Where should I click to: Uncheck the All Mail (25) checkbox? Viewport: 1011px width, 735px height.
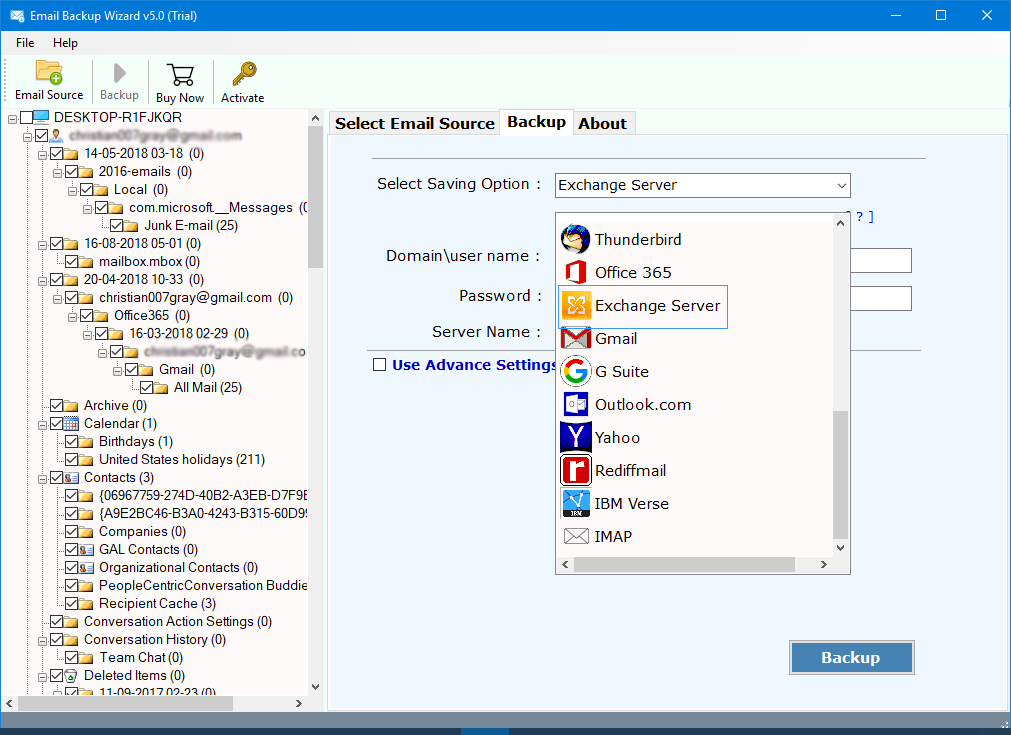point(146,387)
